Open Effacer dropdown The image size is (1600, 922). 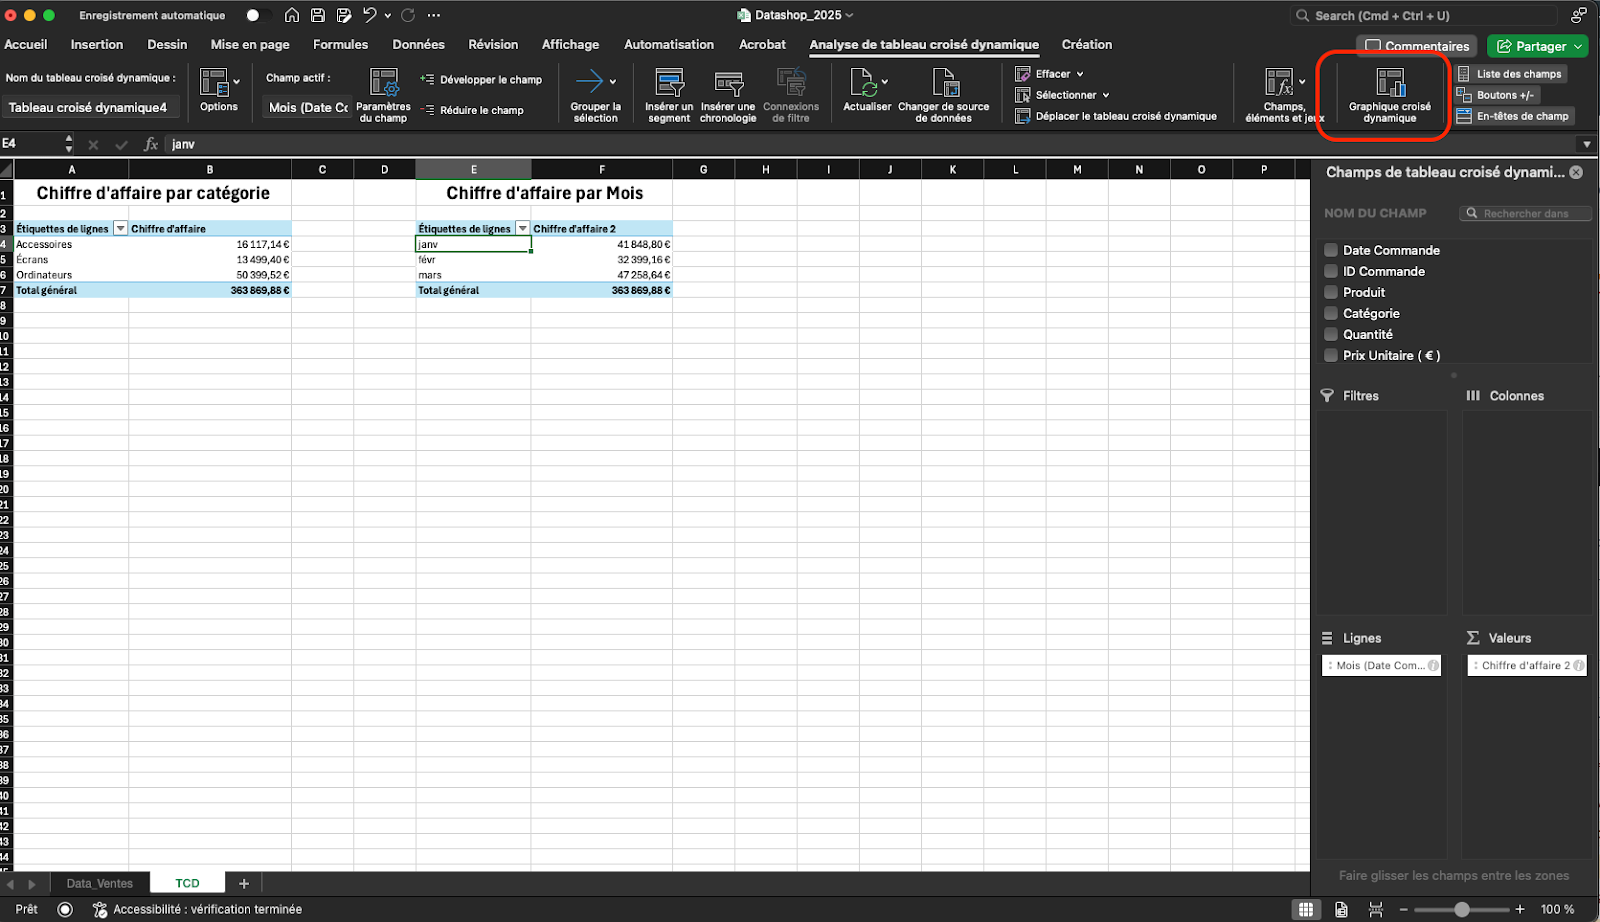tap(1050, 74)
